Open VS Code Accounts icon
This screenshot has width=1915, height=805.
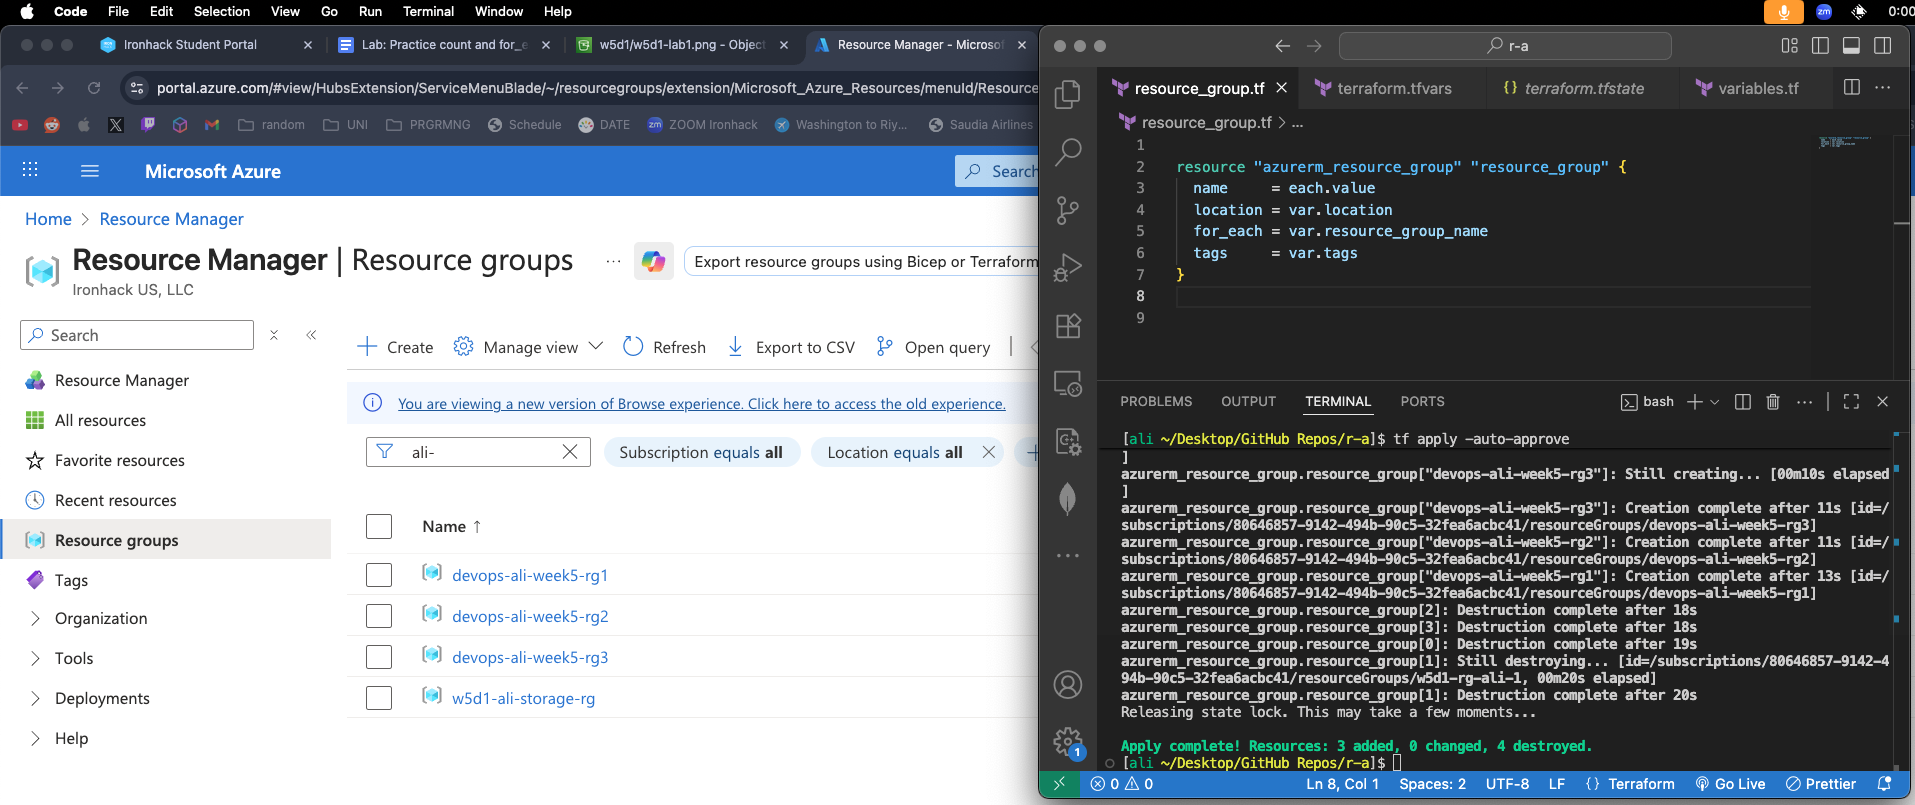pyautogui.click(x=1068, y=685)
